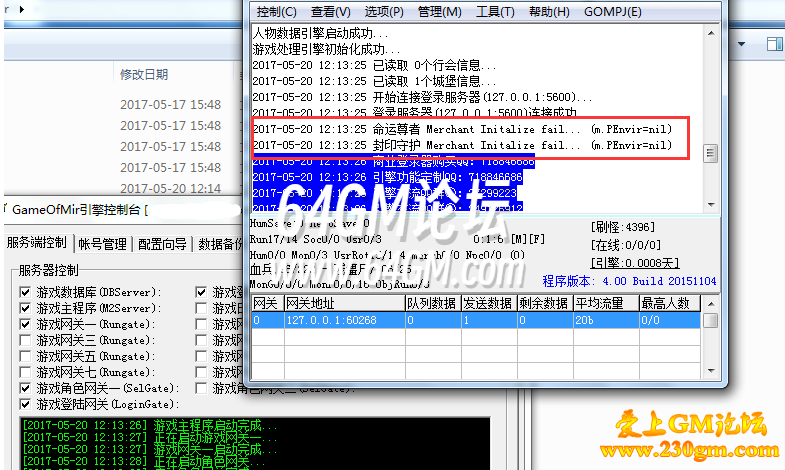
Task: Uncheck 游戏网关一 (Rungate) checkbox
Action: click(25, 324)
